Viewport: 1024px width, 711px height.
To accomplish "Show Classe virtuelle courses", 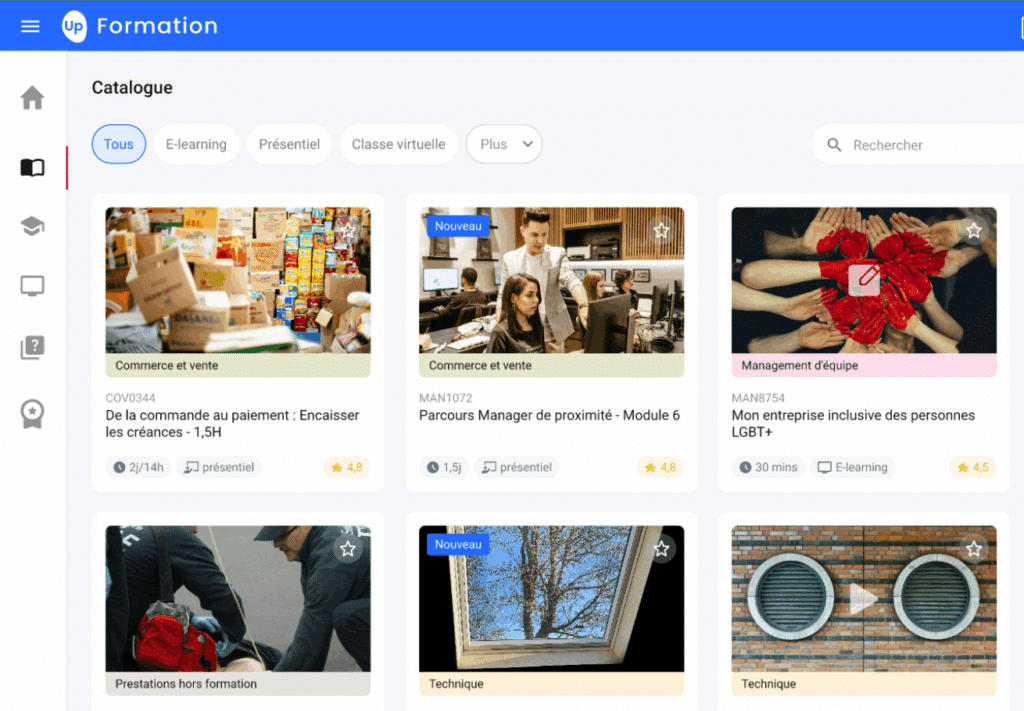I will pyautogui.click(x=398, y=144).
